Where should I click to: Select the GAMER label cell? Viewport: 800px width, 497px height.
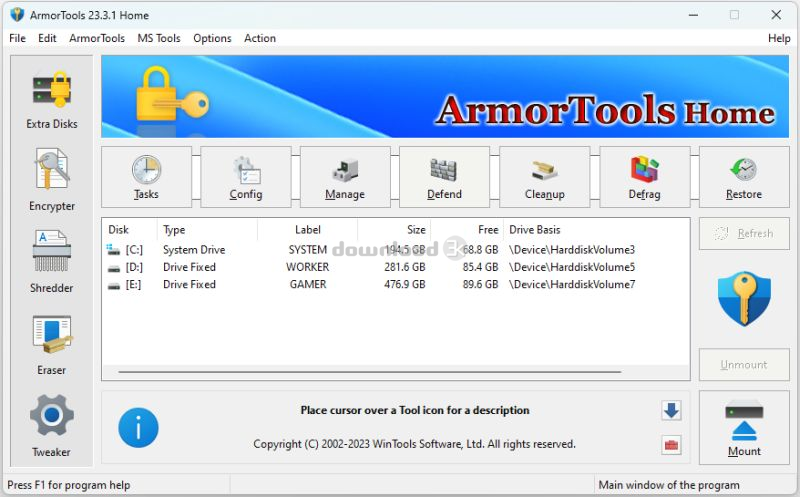click(x=308, y=284)
